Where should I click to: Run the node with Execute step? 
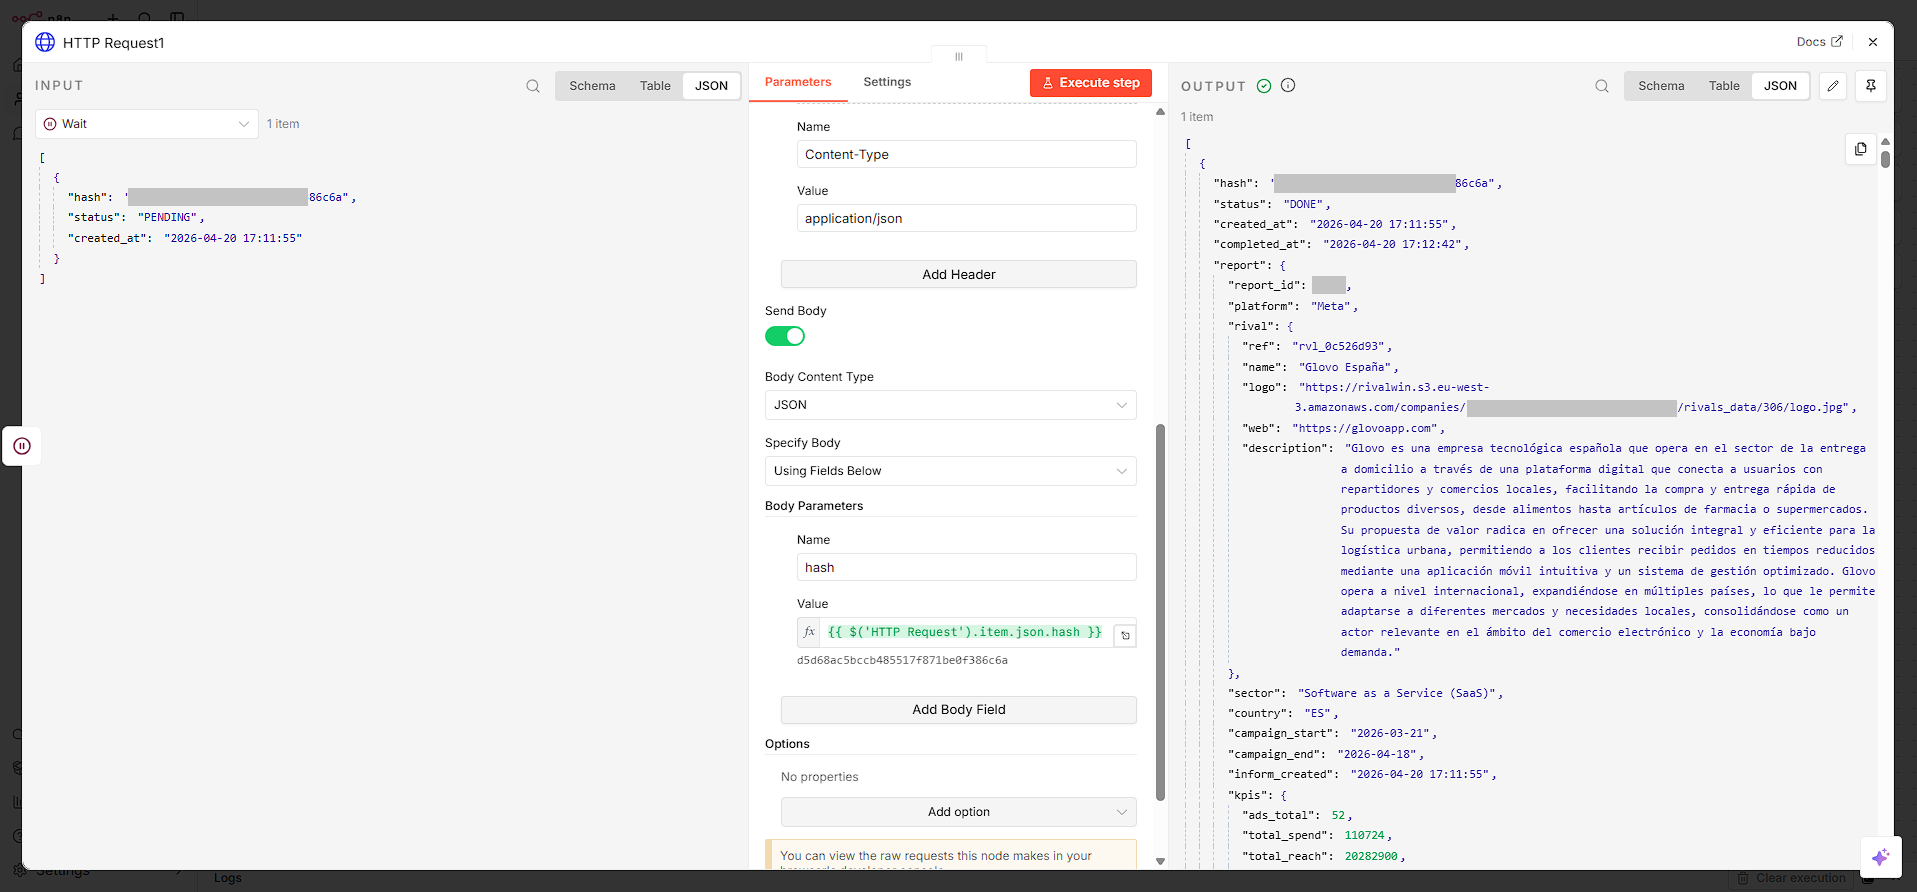[1090, 83]
